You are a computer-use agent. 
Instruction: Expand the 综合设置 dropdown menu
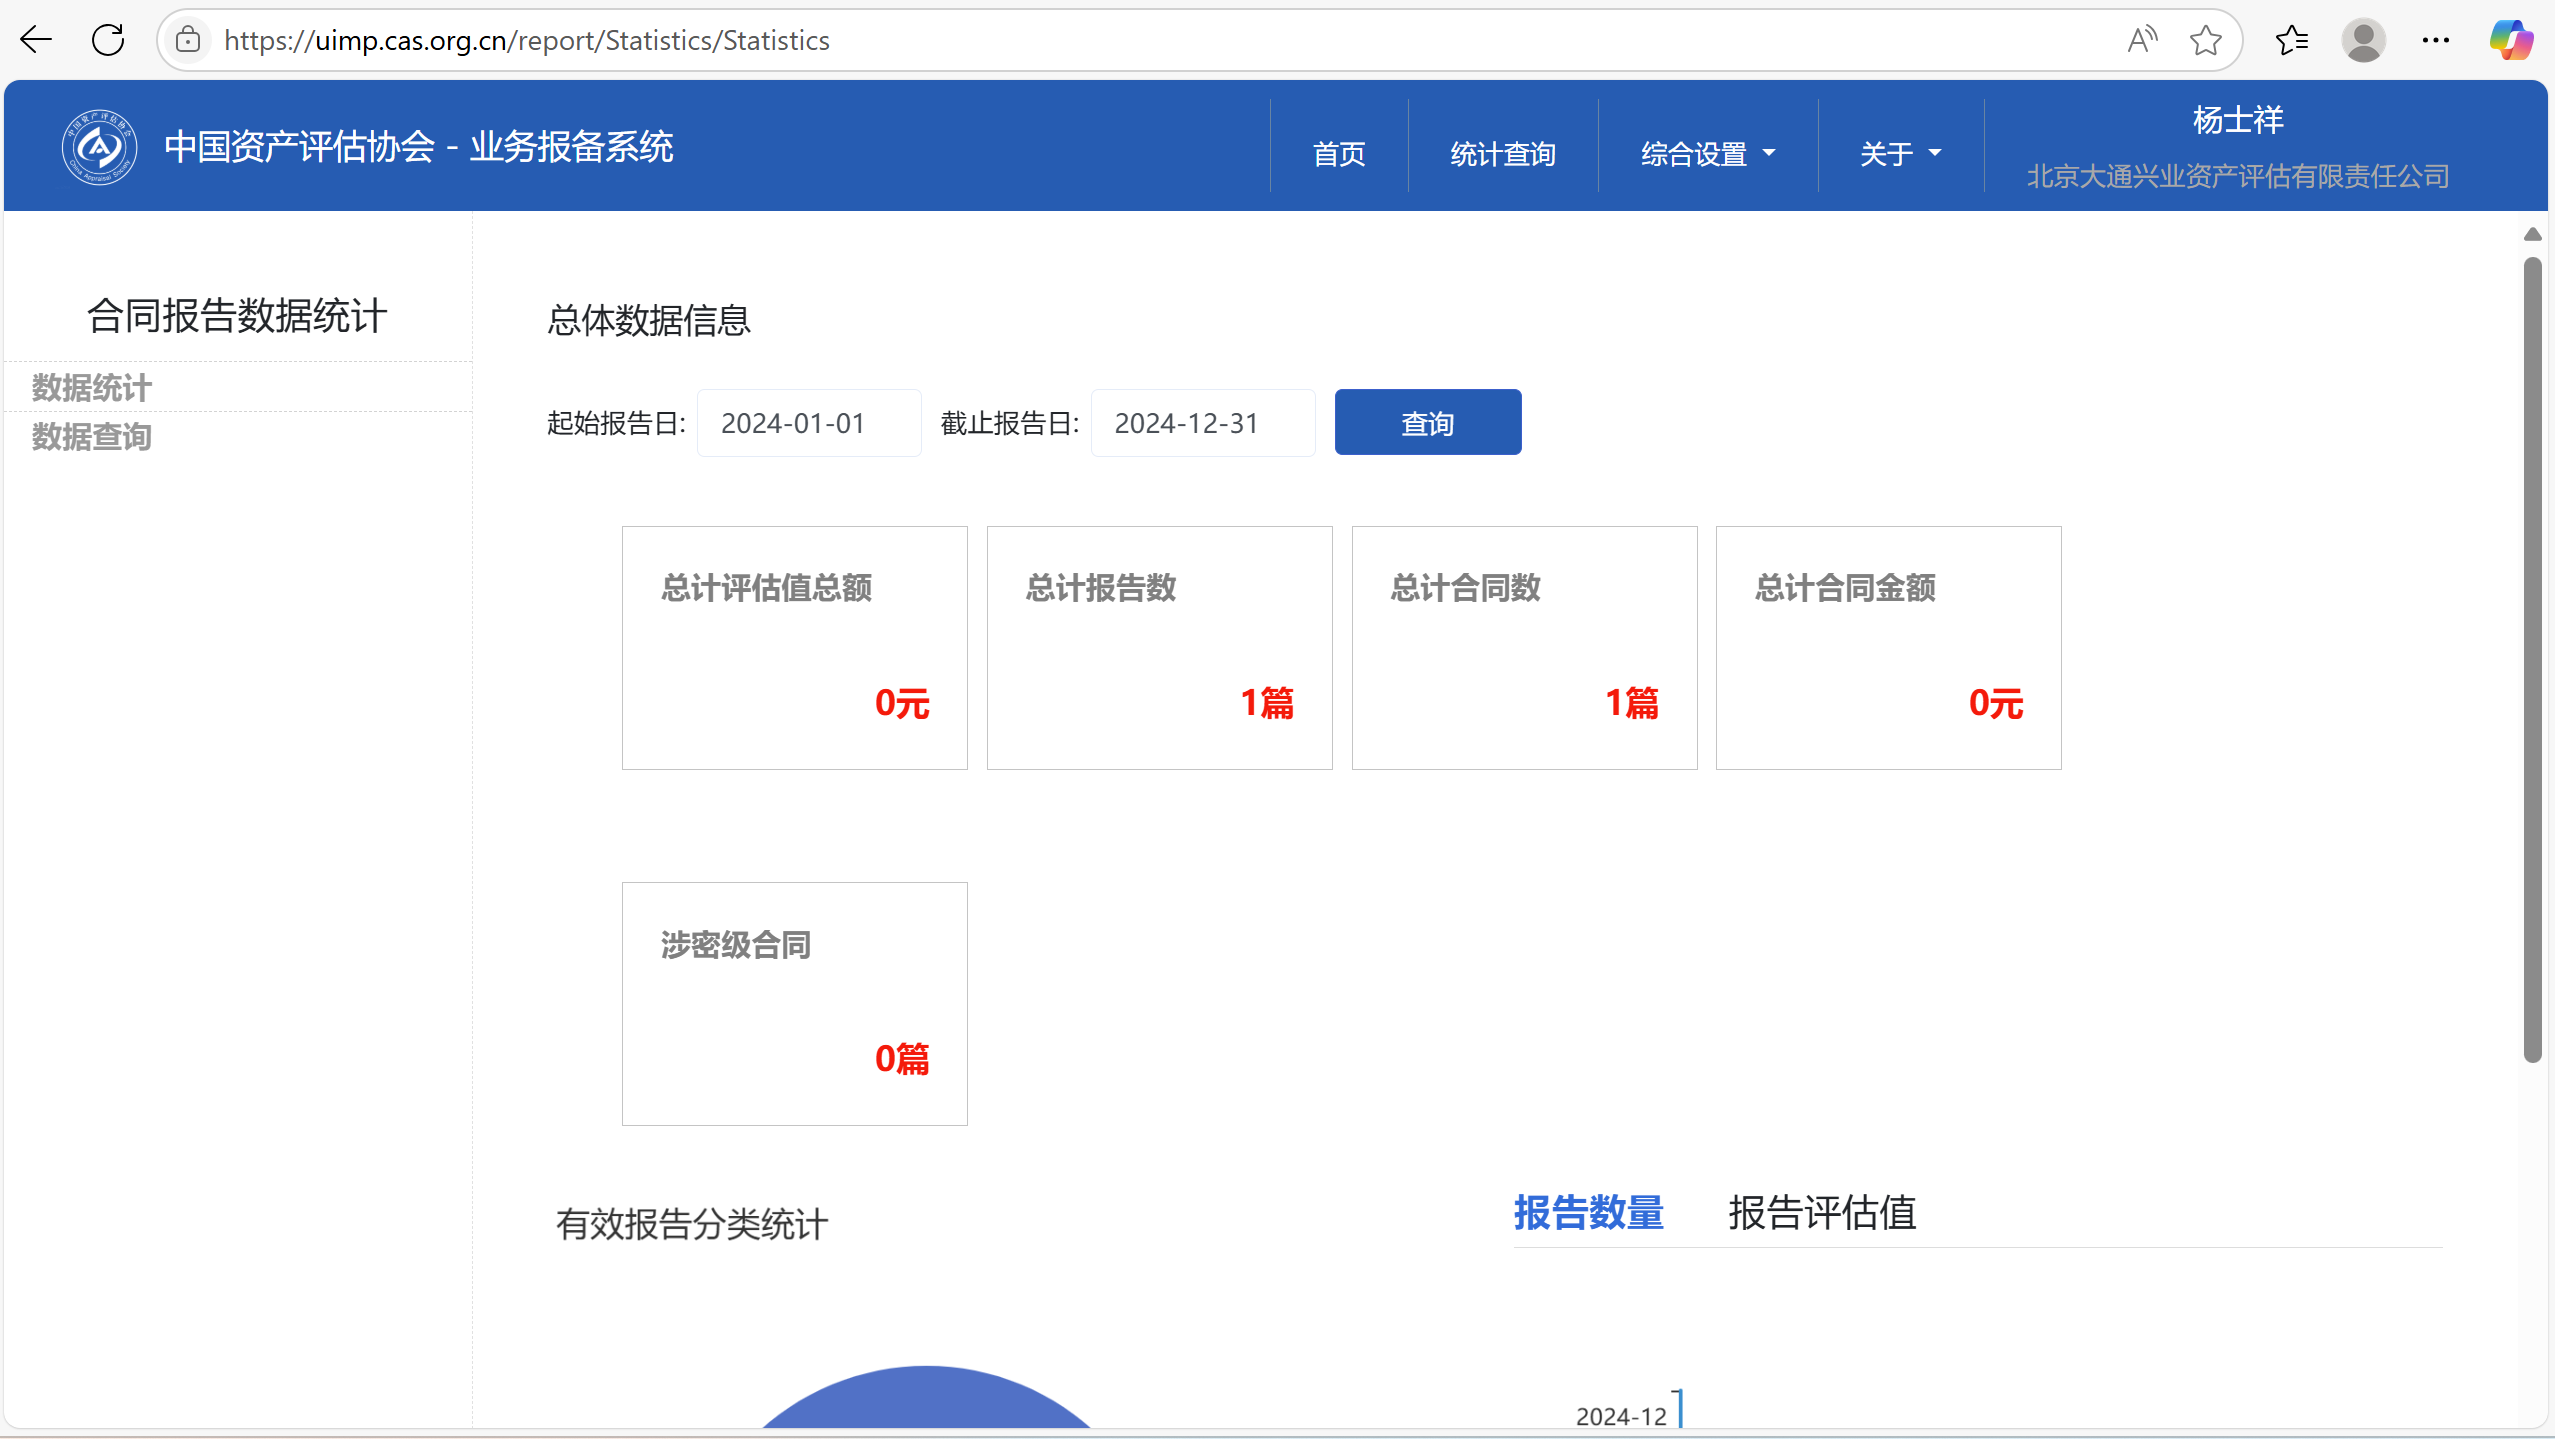tap(1707, 154)
